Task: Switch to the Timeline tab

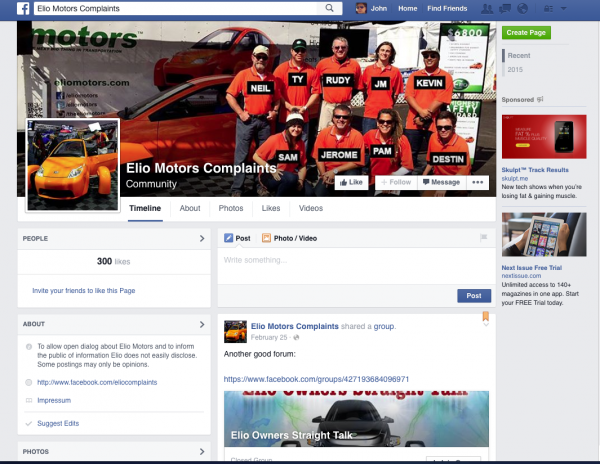Action: pyautogui.click(x=145, y=208)
